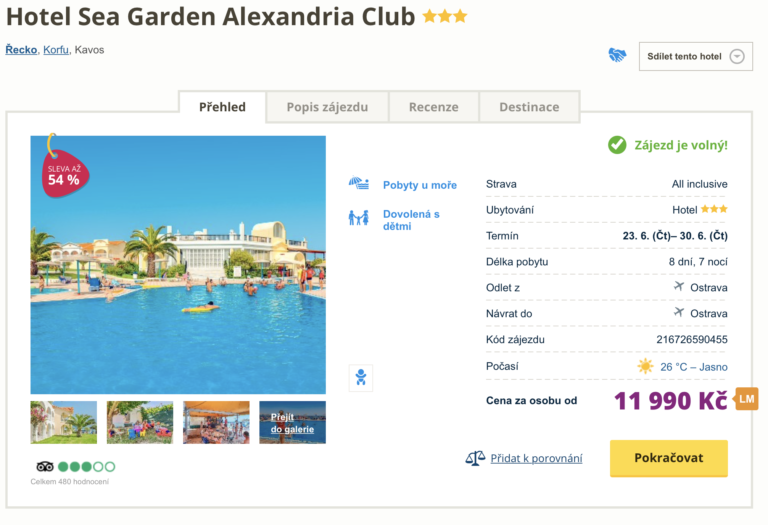Click the balance scale comparison icon
Viewport: 768px width, 525px height.
point(475,458)
